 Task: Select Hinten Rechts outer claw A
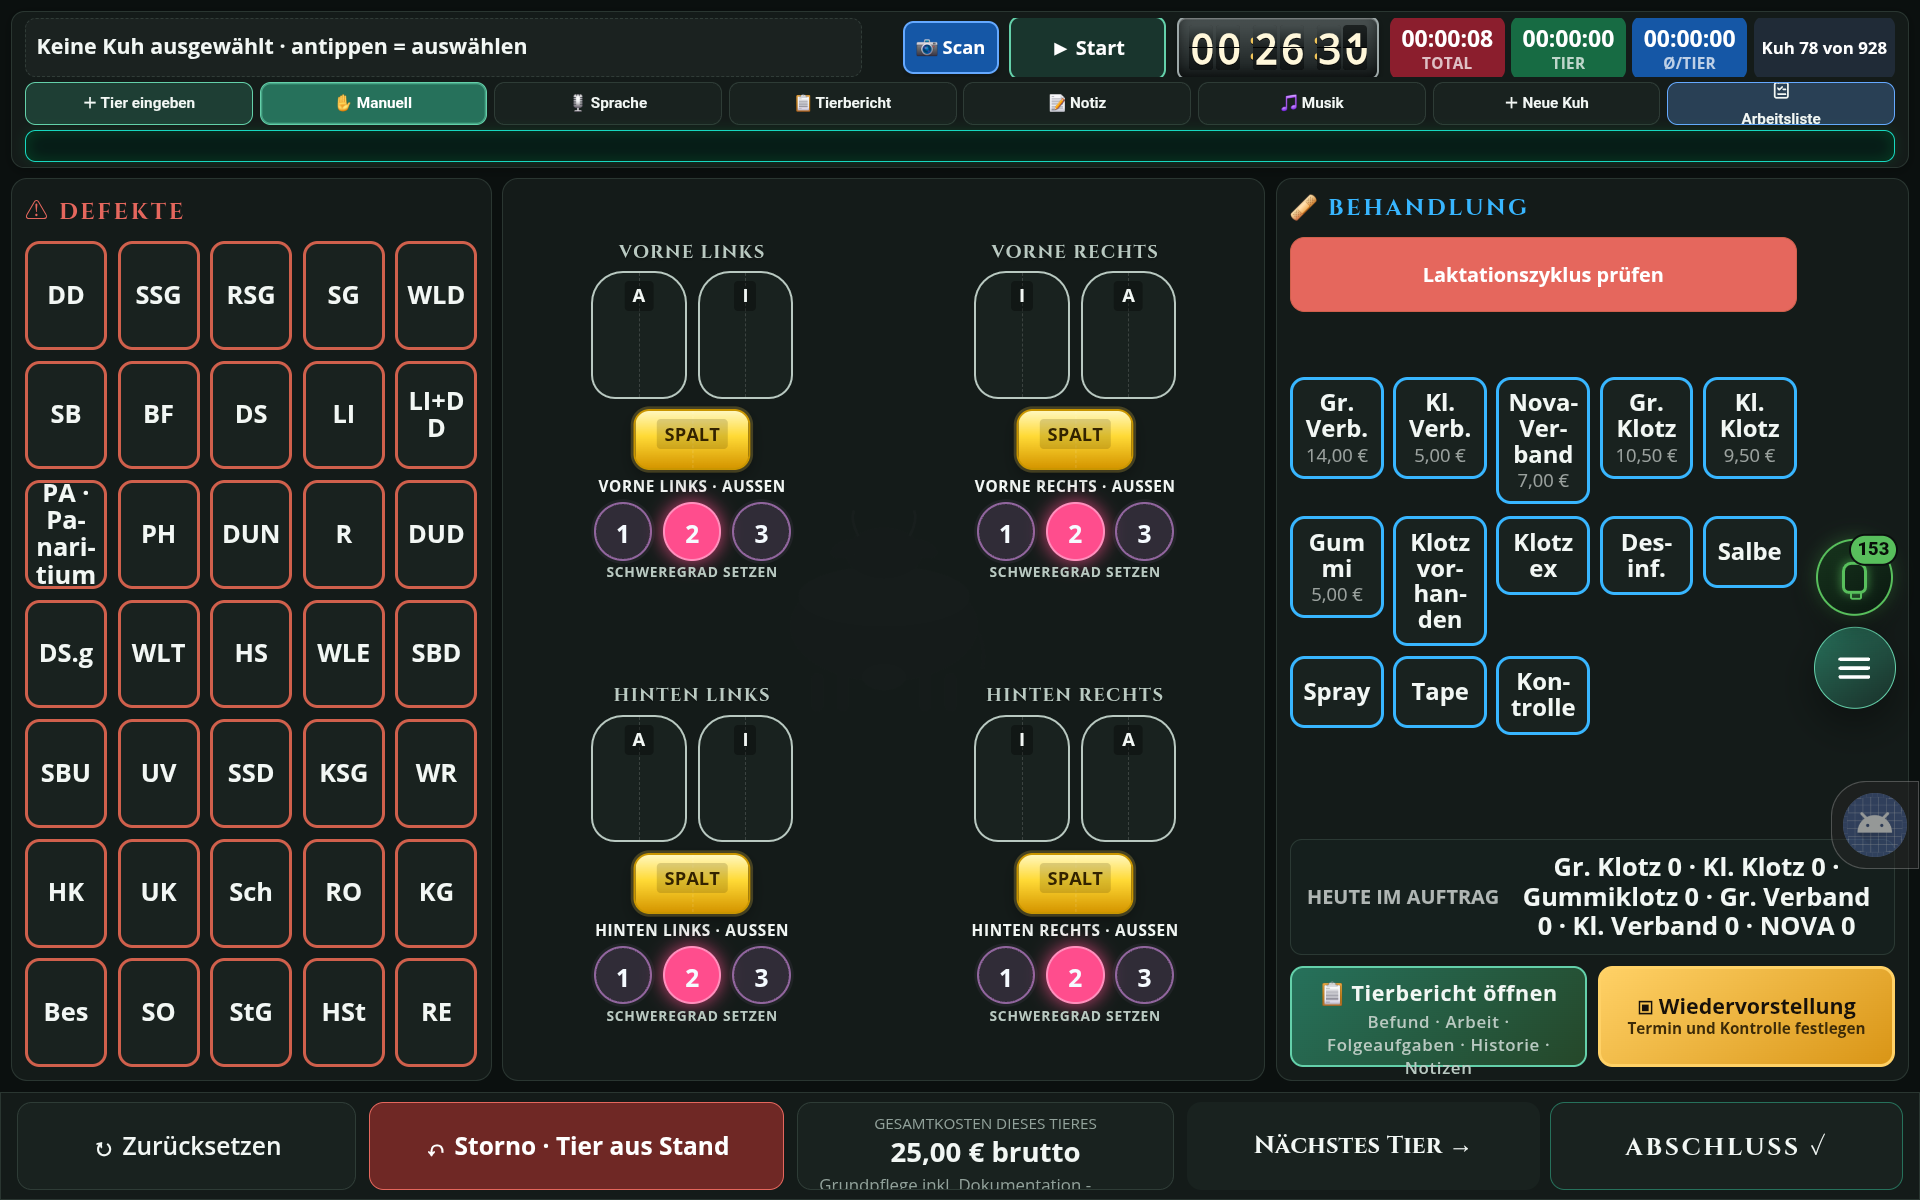coord(1128,779)
